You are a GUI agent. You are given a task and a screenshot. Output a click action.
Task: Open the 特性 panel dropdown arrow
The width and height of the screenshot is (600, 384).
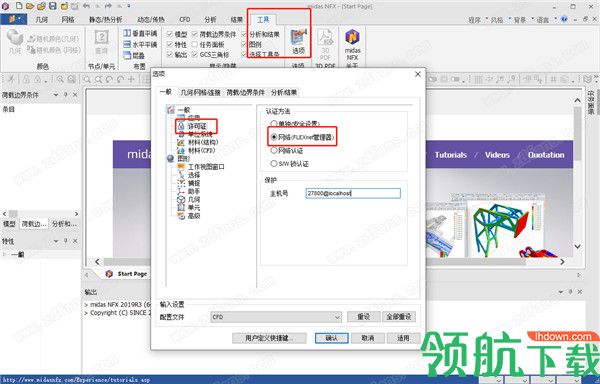[x=56, y=241]
